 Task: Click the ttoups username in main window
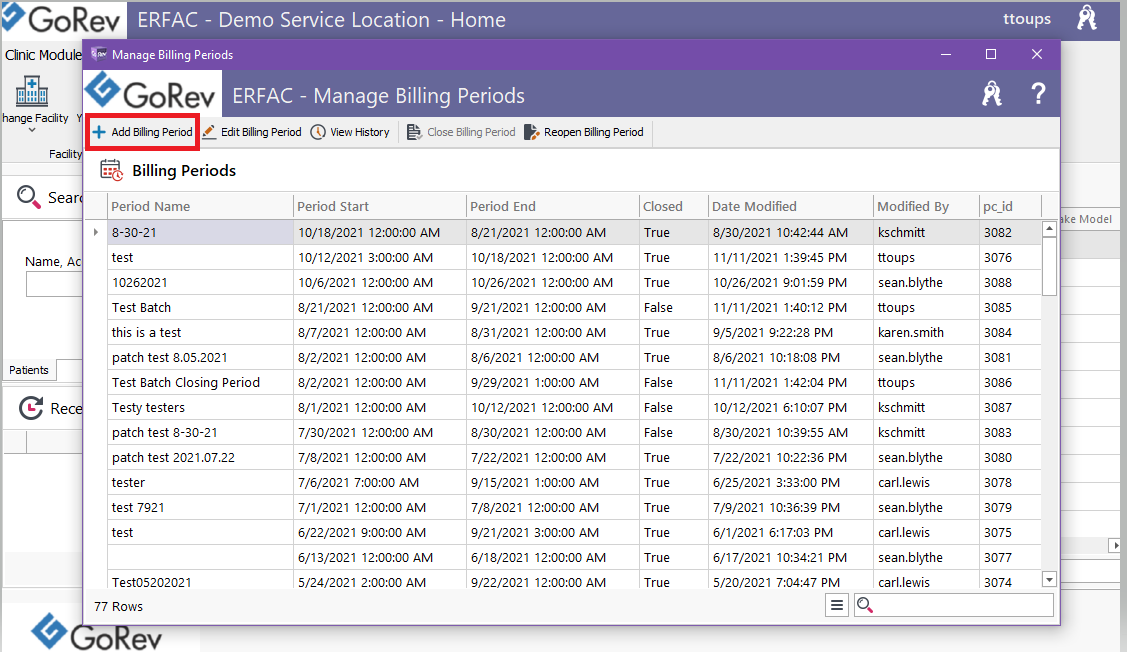[x=1027, y=19]
